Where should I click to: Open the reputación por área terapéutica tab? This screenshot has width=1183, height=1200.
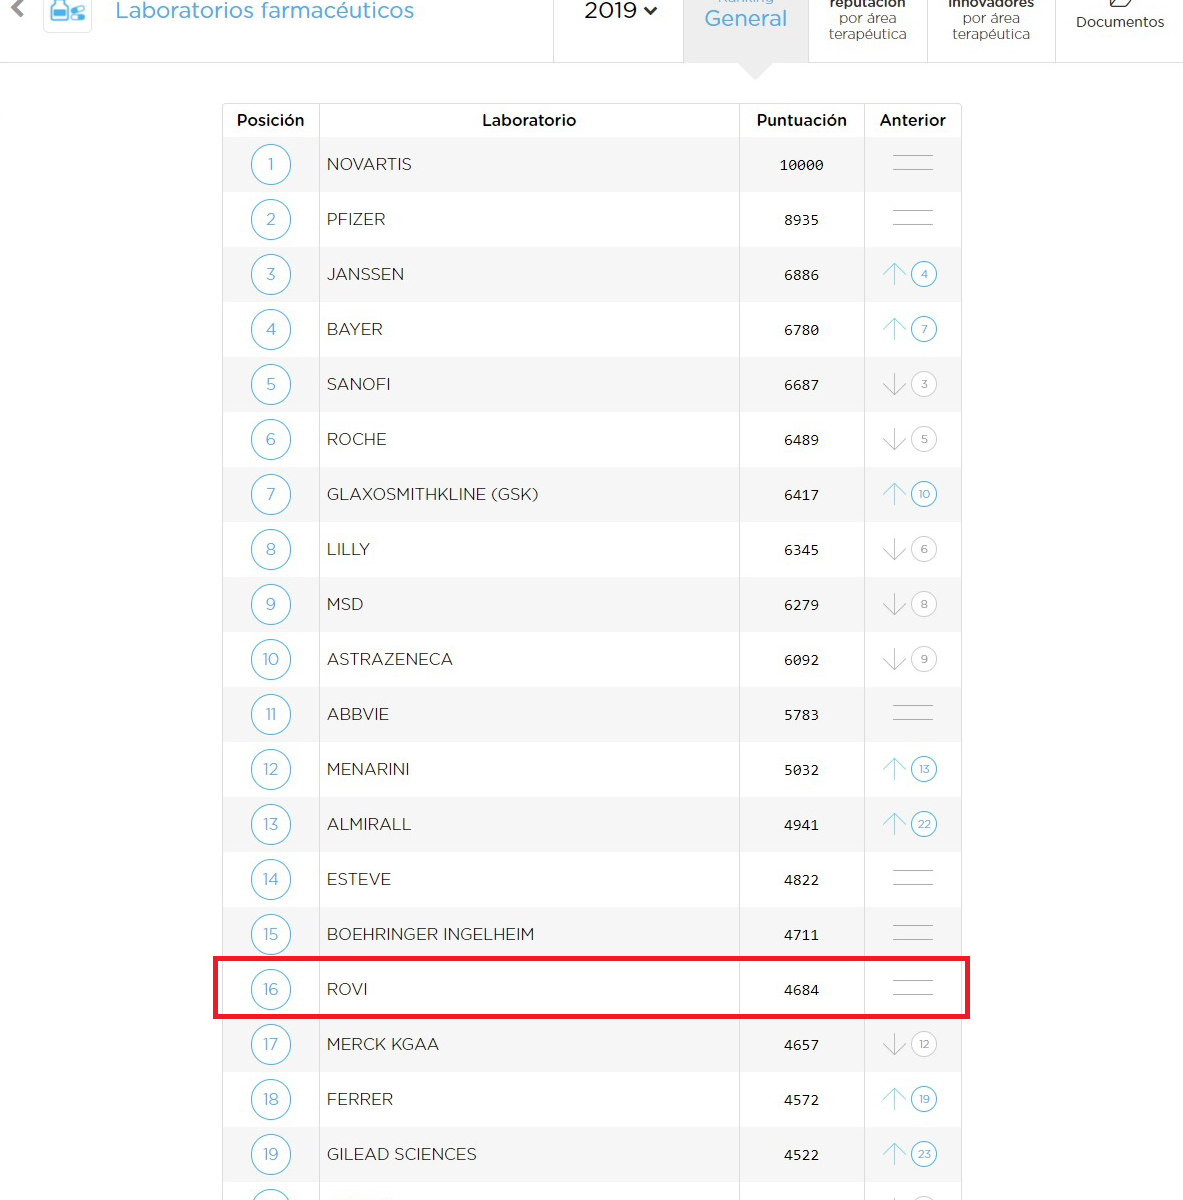coord(867,20)
